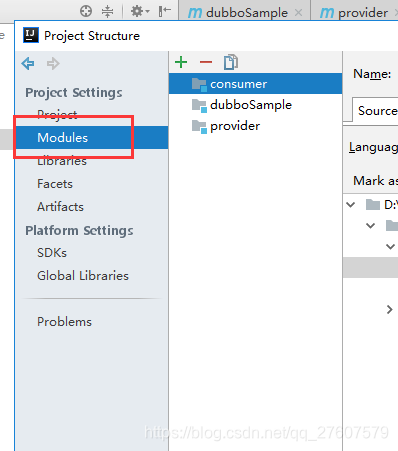
Task: Expand the collapsed right-arrow tree node
Action: 389,310
